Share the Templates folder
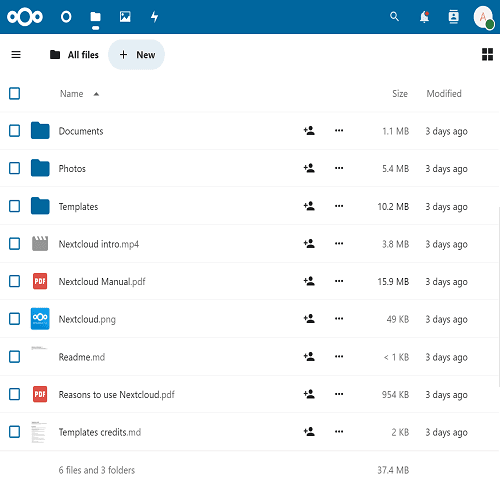The height and width of the screenshot is (479, 500). point(309,206)
